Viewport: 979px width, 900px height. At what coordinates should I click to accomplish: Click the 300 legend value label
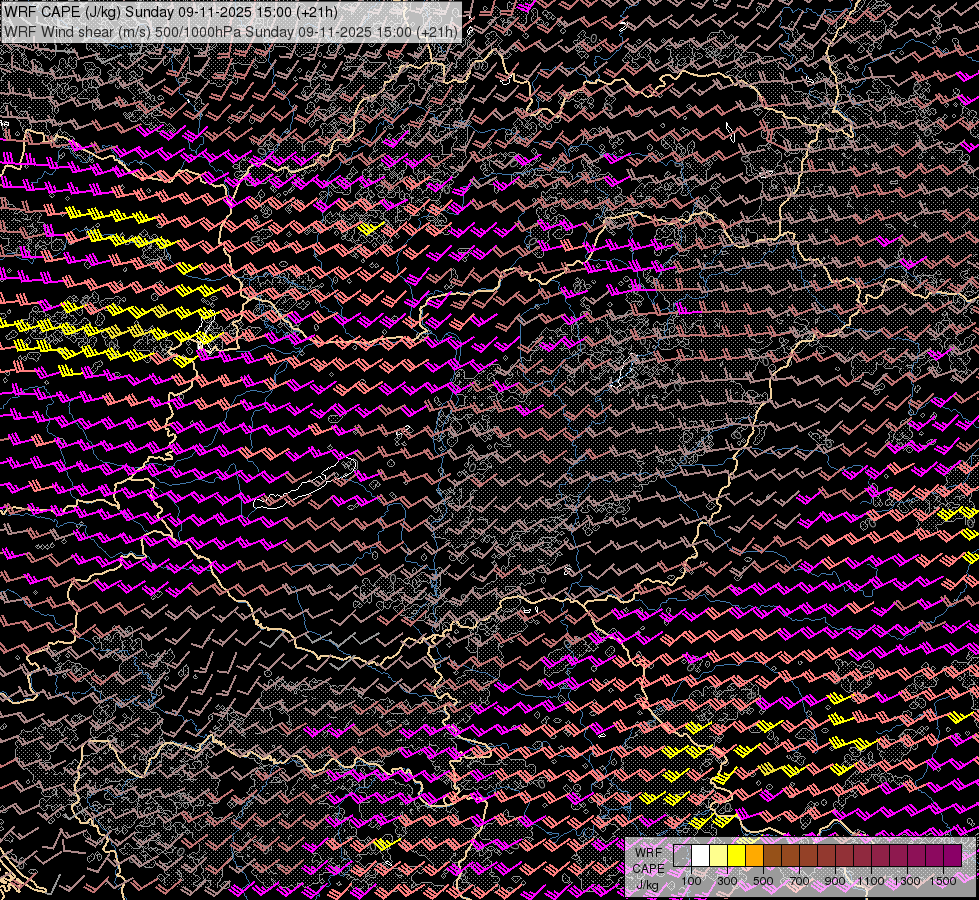(x=727, y=881)
